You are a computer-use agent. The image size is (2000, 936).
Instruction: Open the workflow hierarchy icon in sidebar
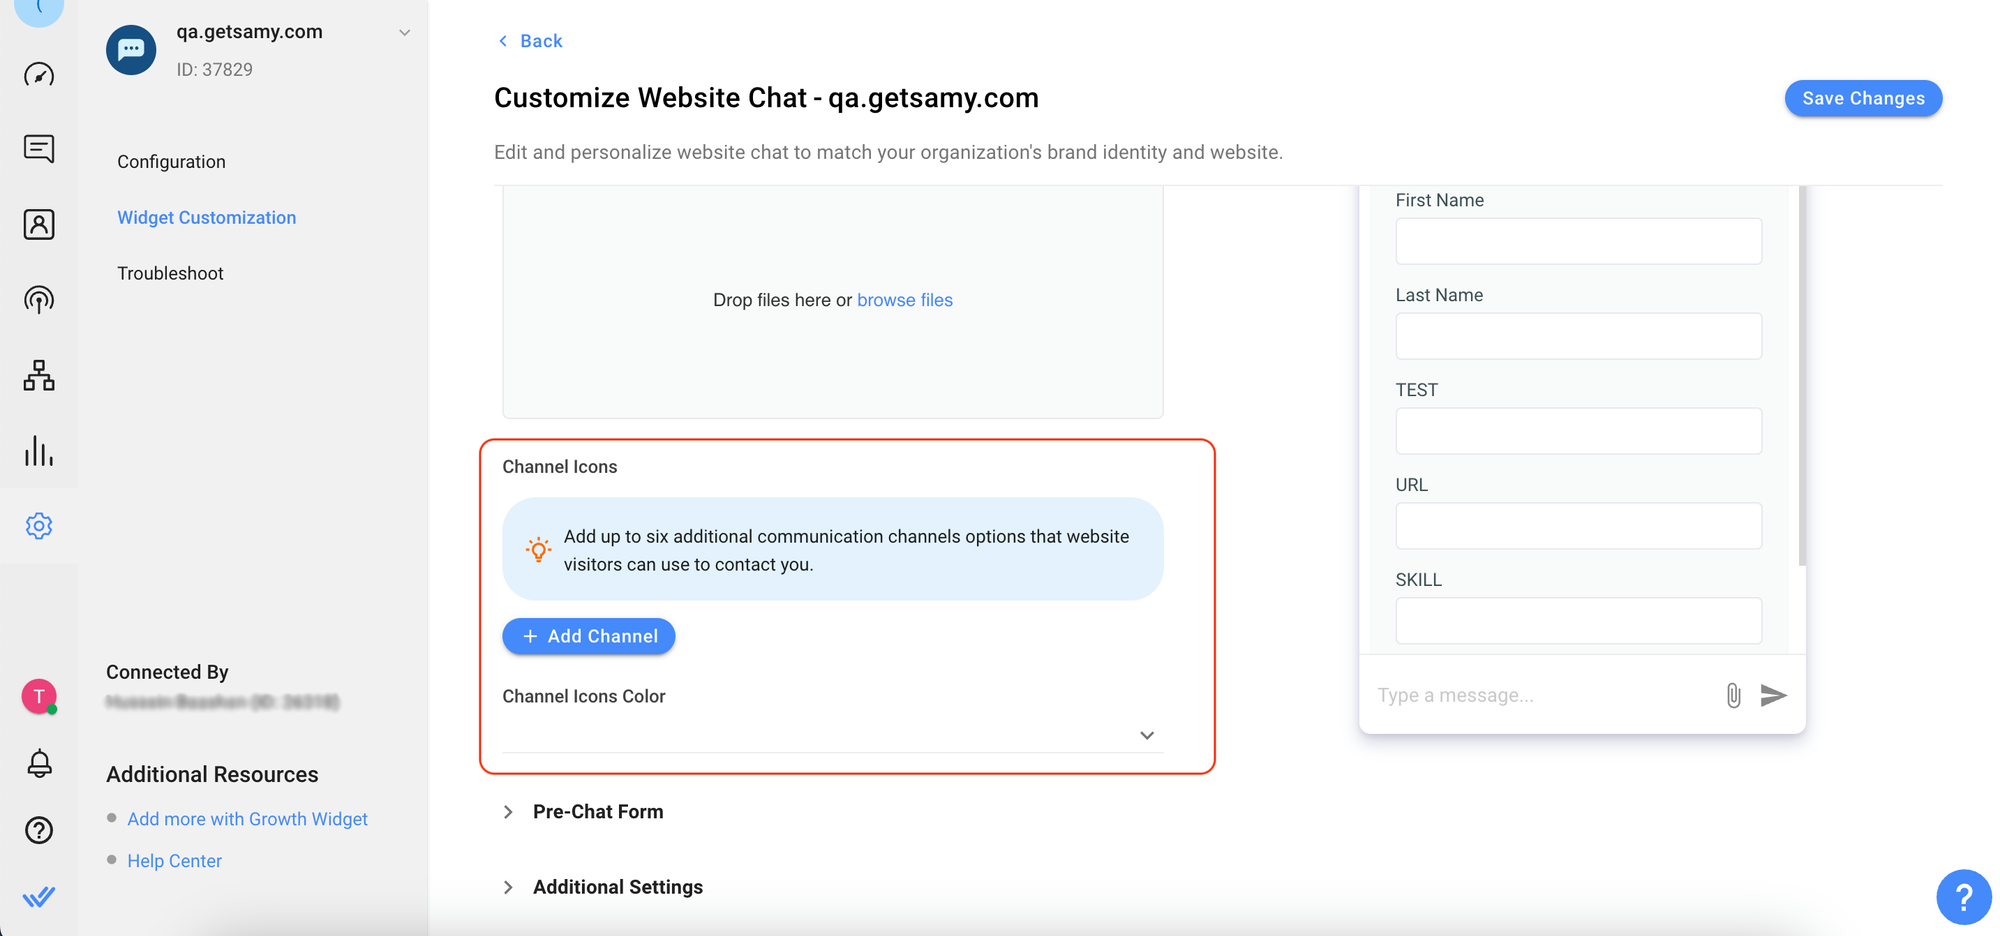(x=39, y=375)
